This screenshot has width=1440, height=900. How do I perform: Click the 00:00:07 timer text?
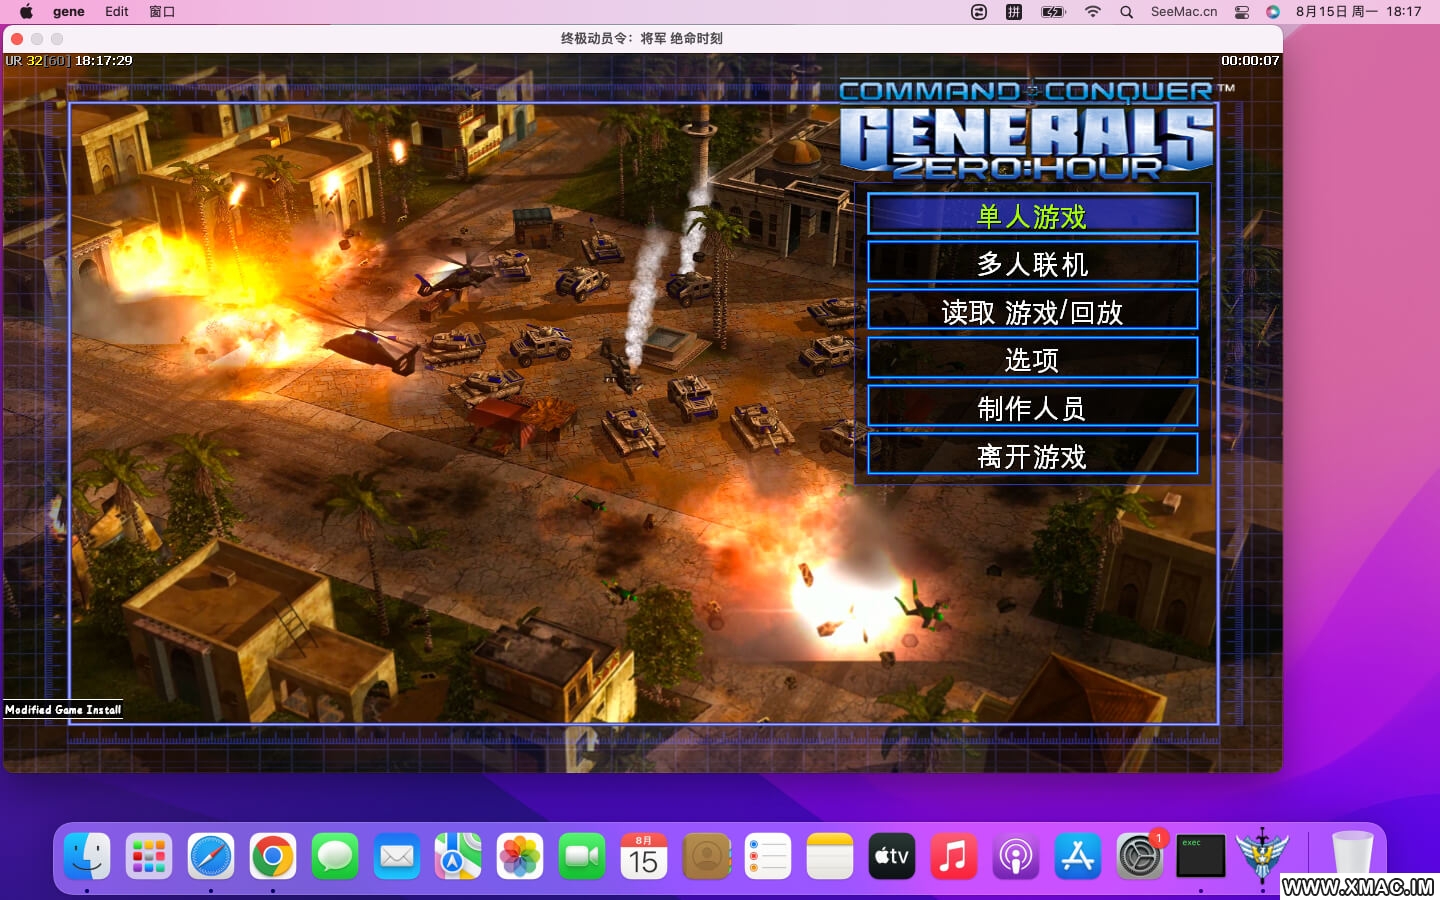tap(1250, 61)
